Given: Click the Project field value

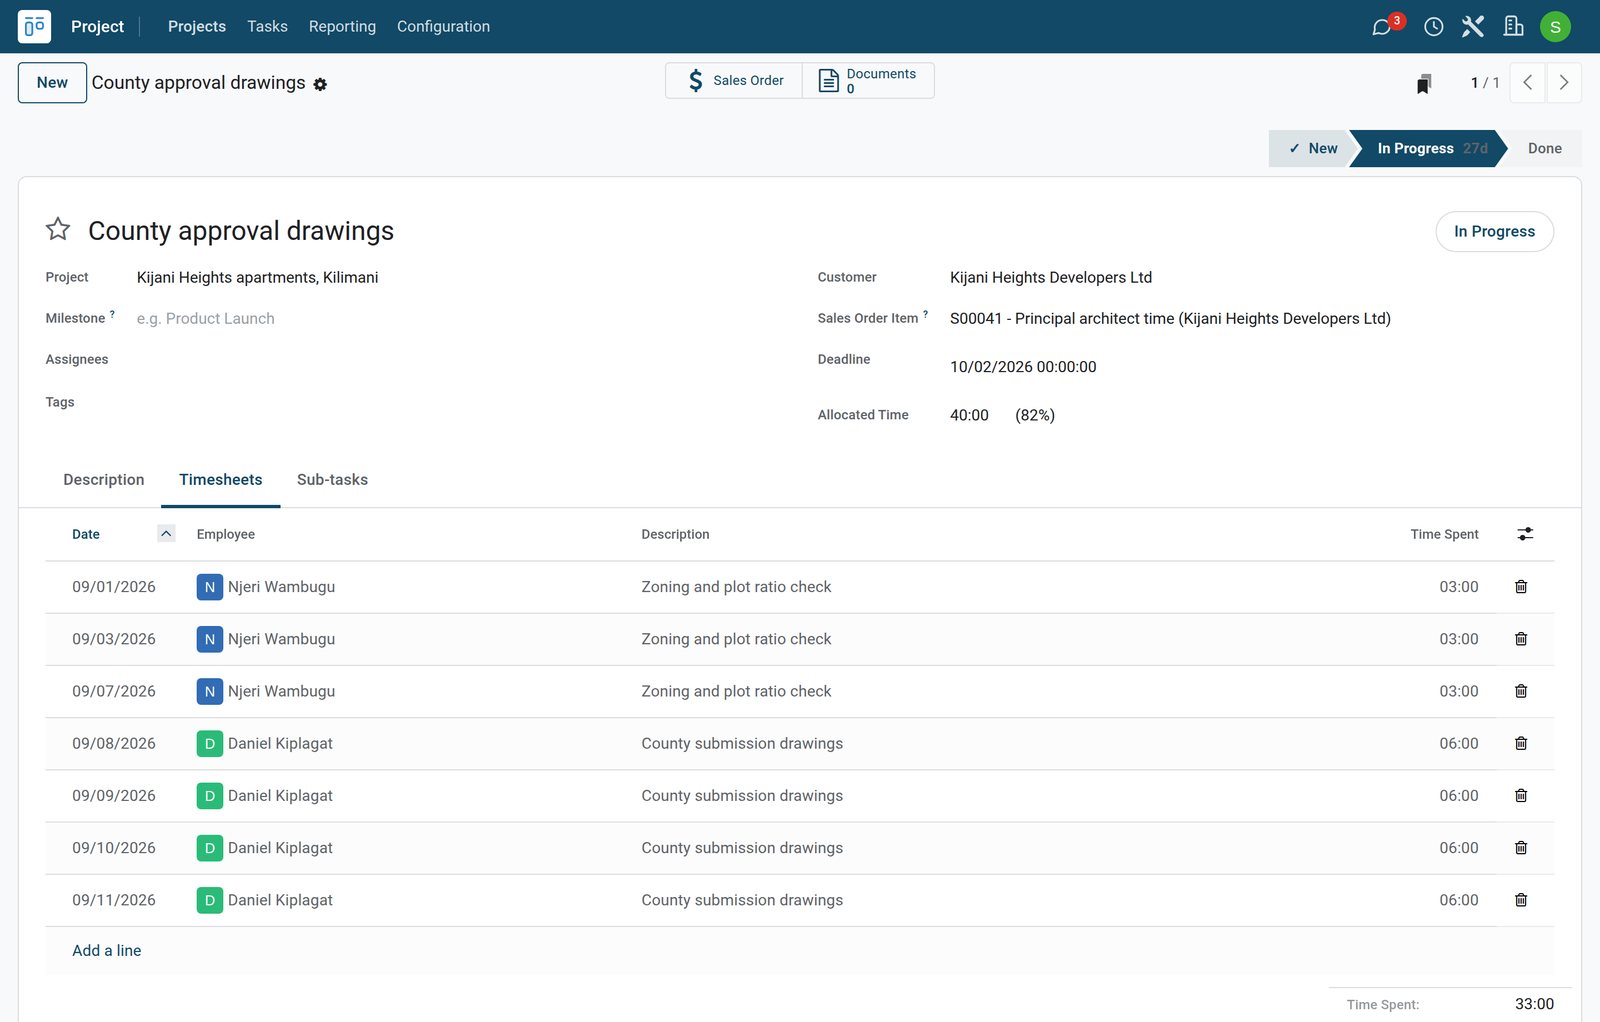Looking at the screenshot, I should tap(257, 278).
